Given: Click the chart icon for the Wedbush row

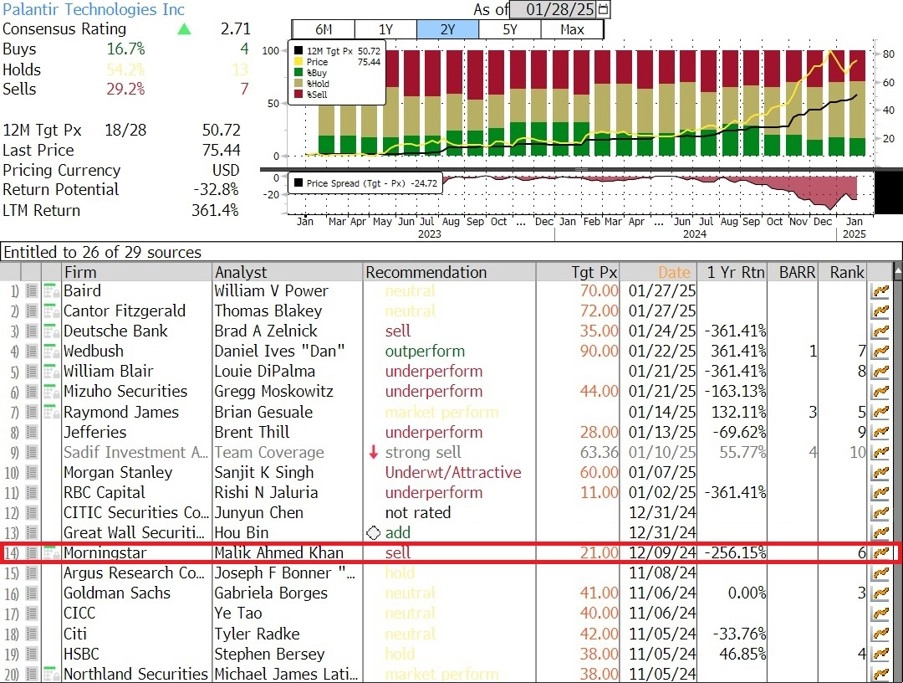Looking at the screenshot, I should pos(881,351).
